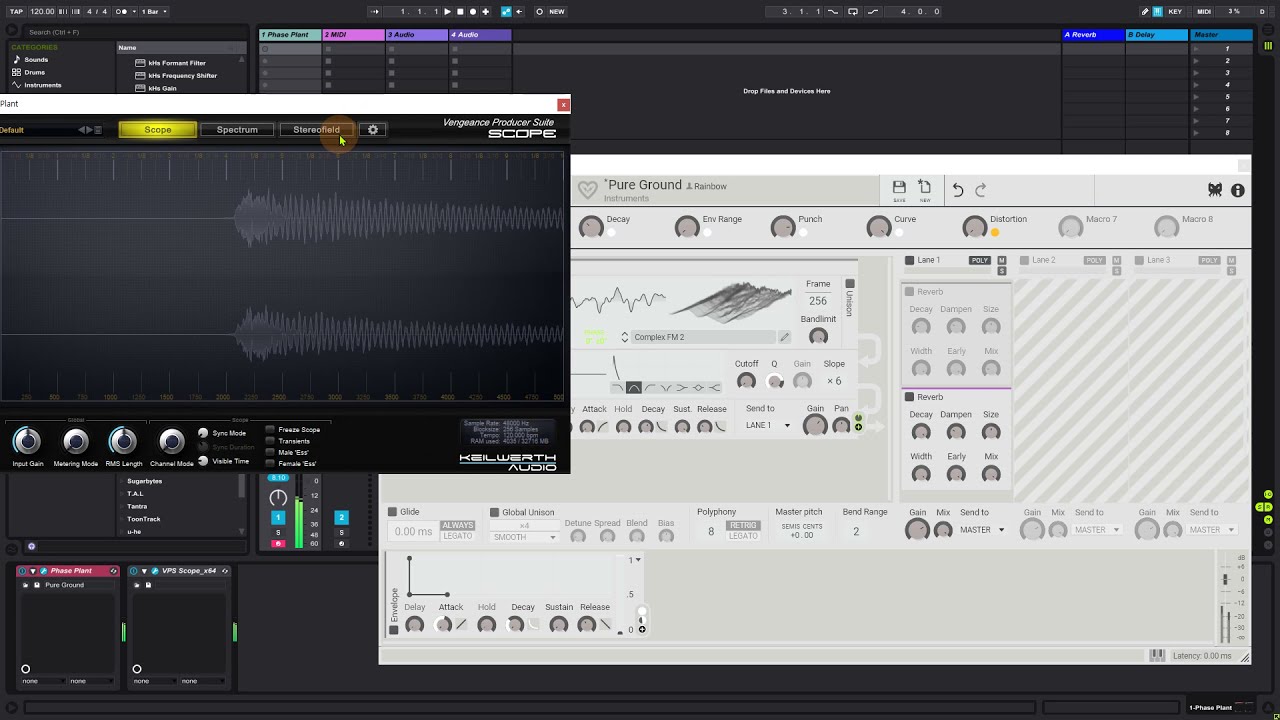Image resolution: width=1280 pixels, height=720 pixels.
Task: Adjust the Input Gain knob
Action: (x=27, y=441)
